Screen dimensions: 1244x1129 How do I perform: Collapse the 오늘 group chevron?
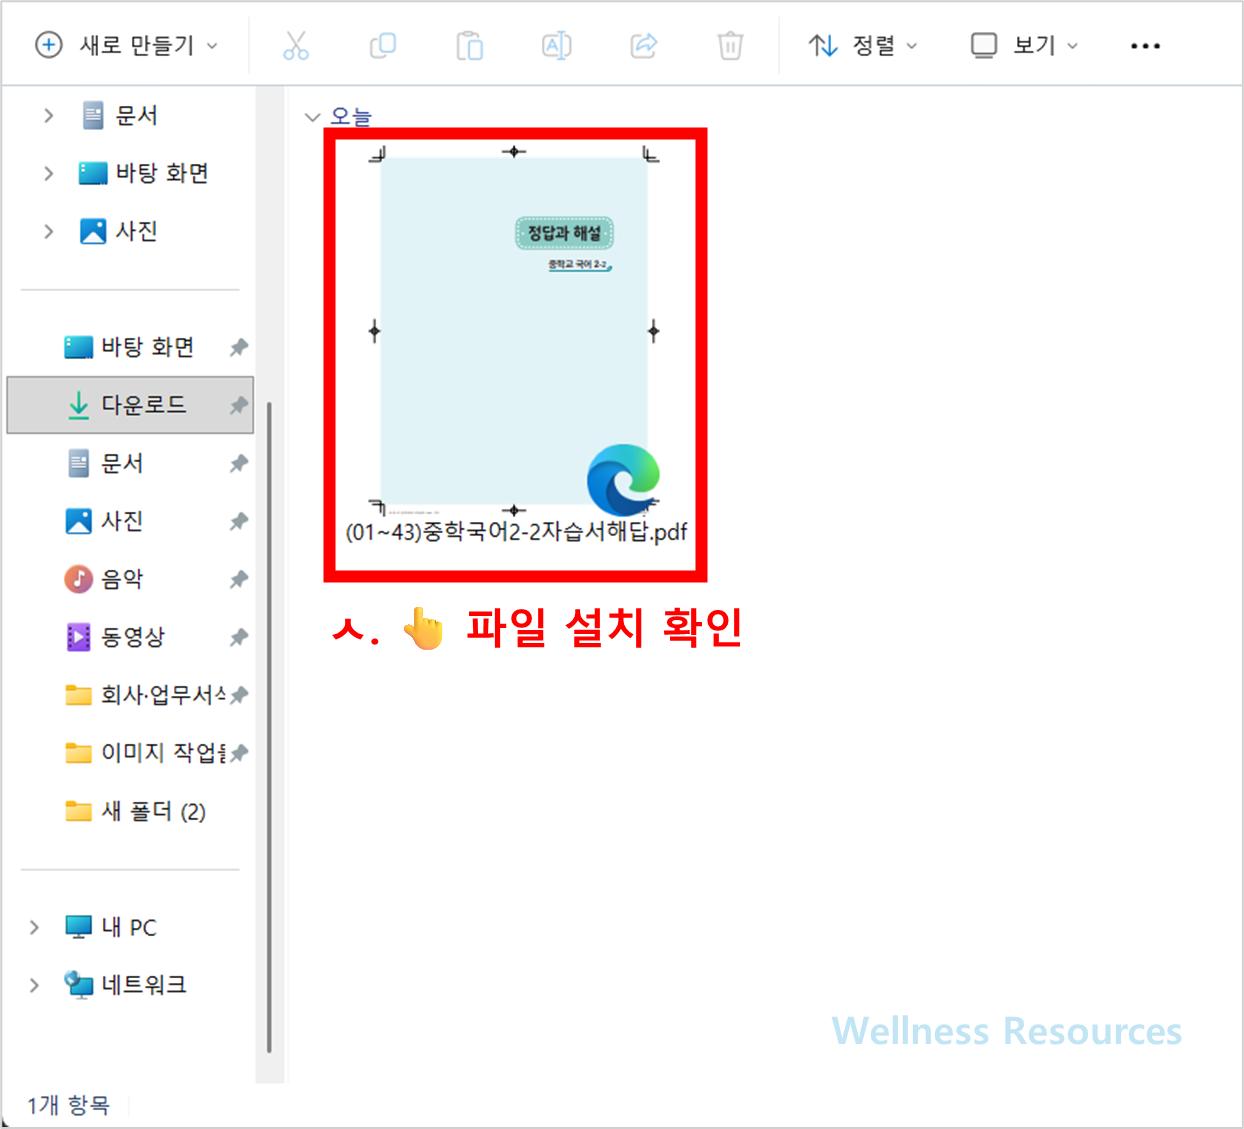coord(312,117)
